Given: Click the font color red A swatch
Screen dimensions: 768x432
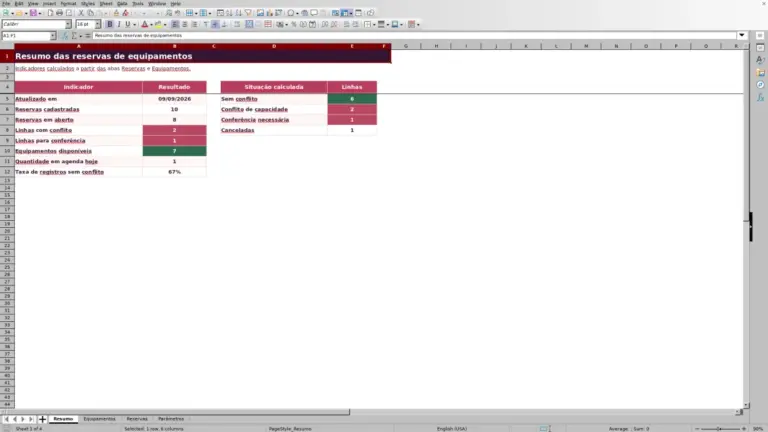Looking at the screenshot, I should 144,24.
